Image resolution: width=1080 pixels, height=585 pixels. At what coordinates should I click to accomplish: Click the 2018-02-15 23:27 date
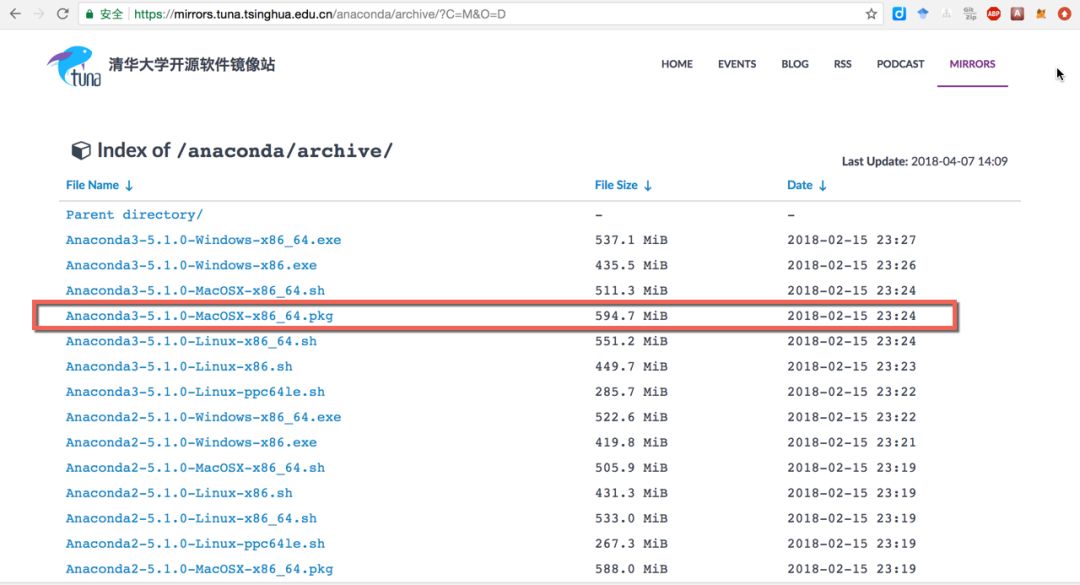(x=851, y=240)
